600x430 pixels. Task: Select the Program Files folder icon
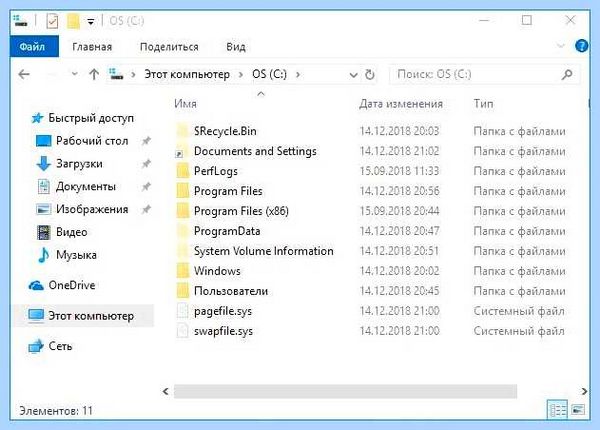183,191
